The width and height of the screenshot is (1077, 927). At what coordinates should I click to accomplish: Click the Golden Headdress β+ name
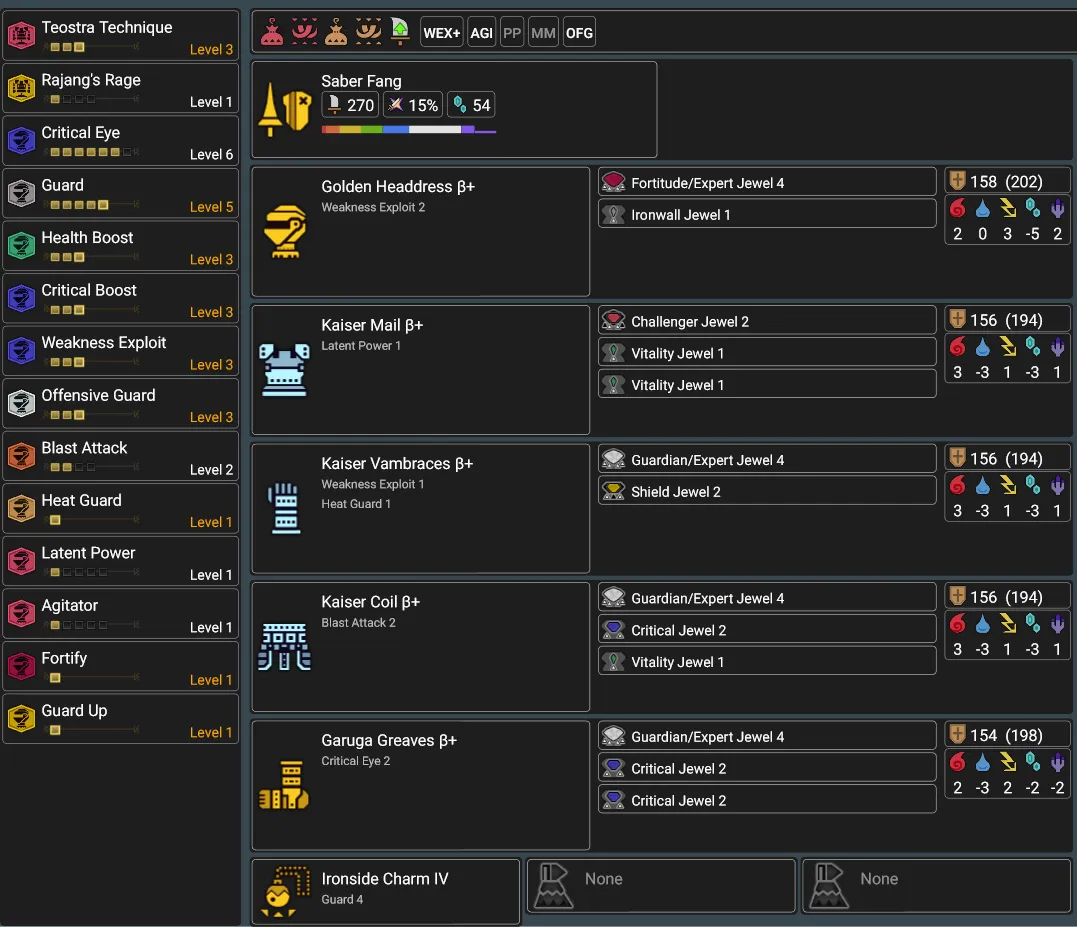coord(398,186)
